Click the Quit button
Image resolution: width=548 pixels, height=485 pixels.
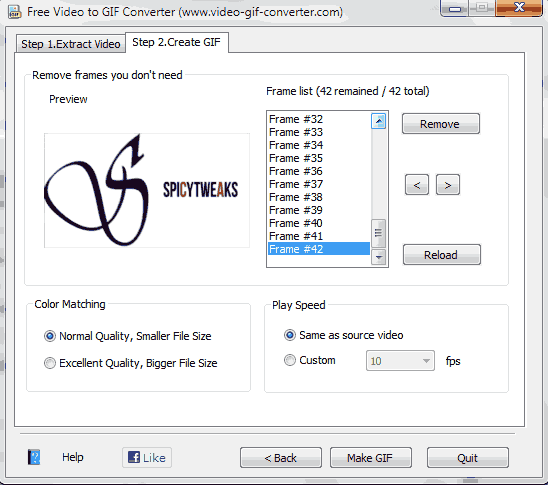pyautogui.click(x=468, y=458)
